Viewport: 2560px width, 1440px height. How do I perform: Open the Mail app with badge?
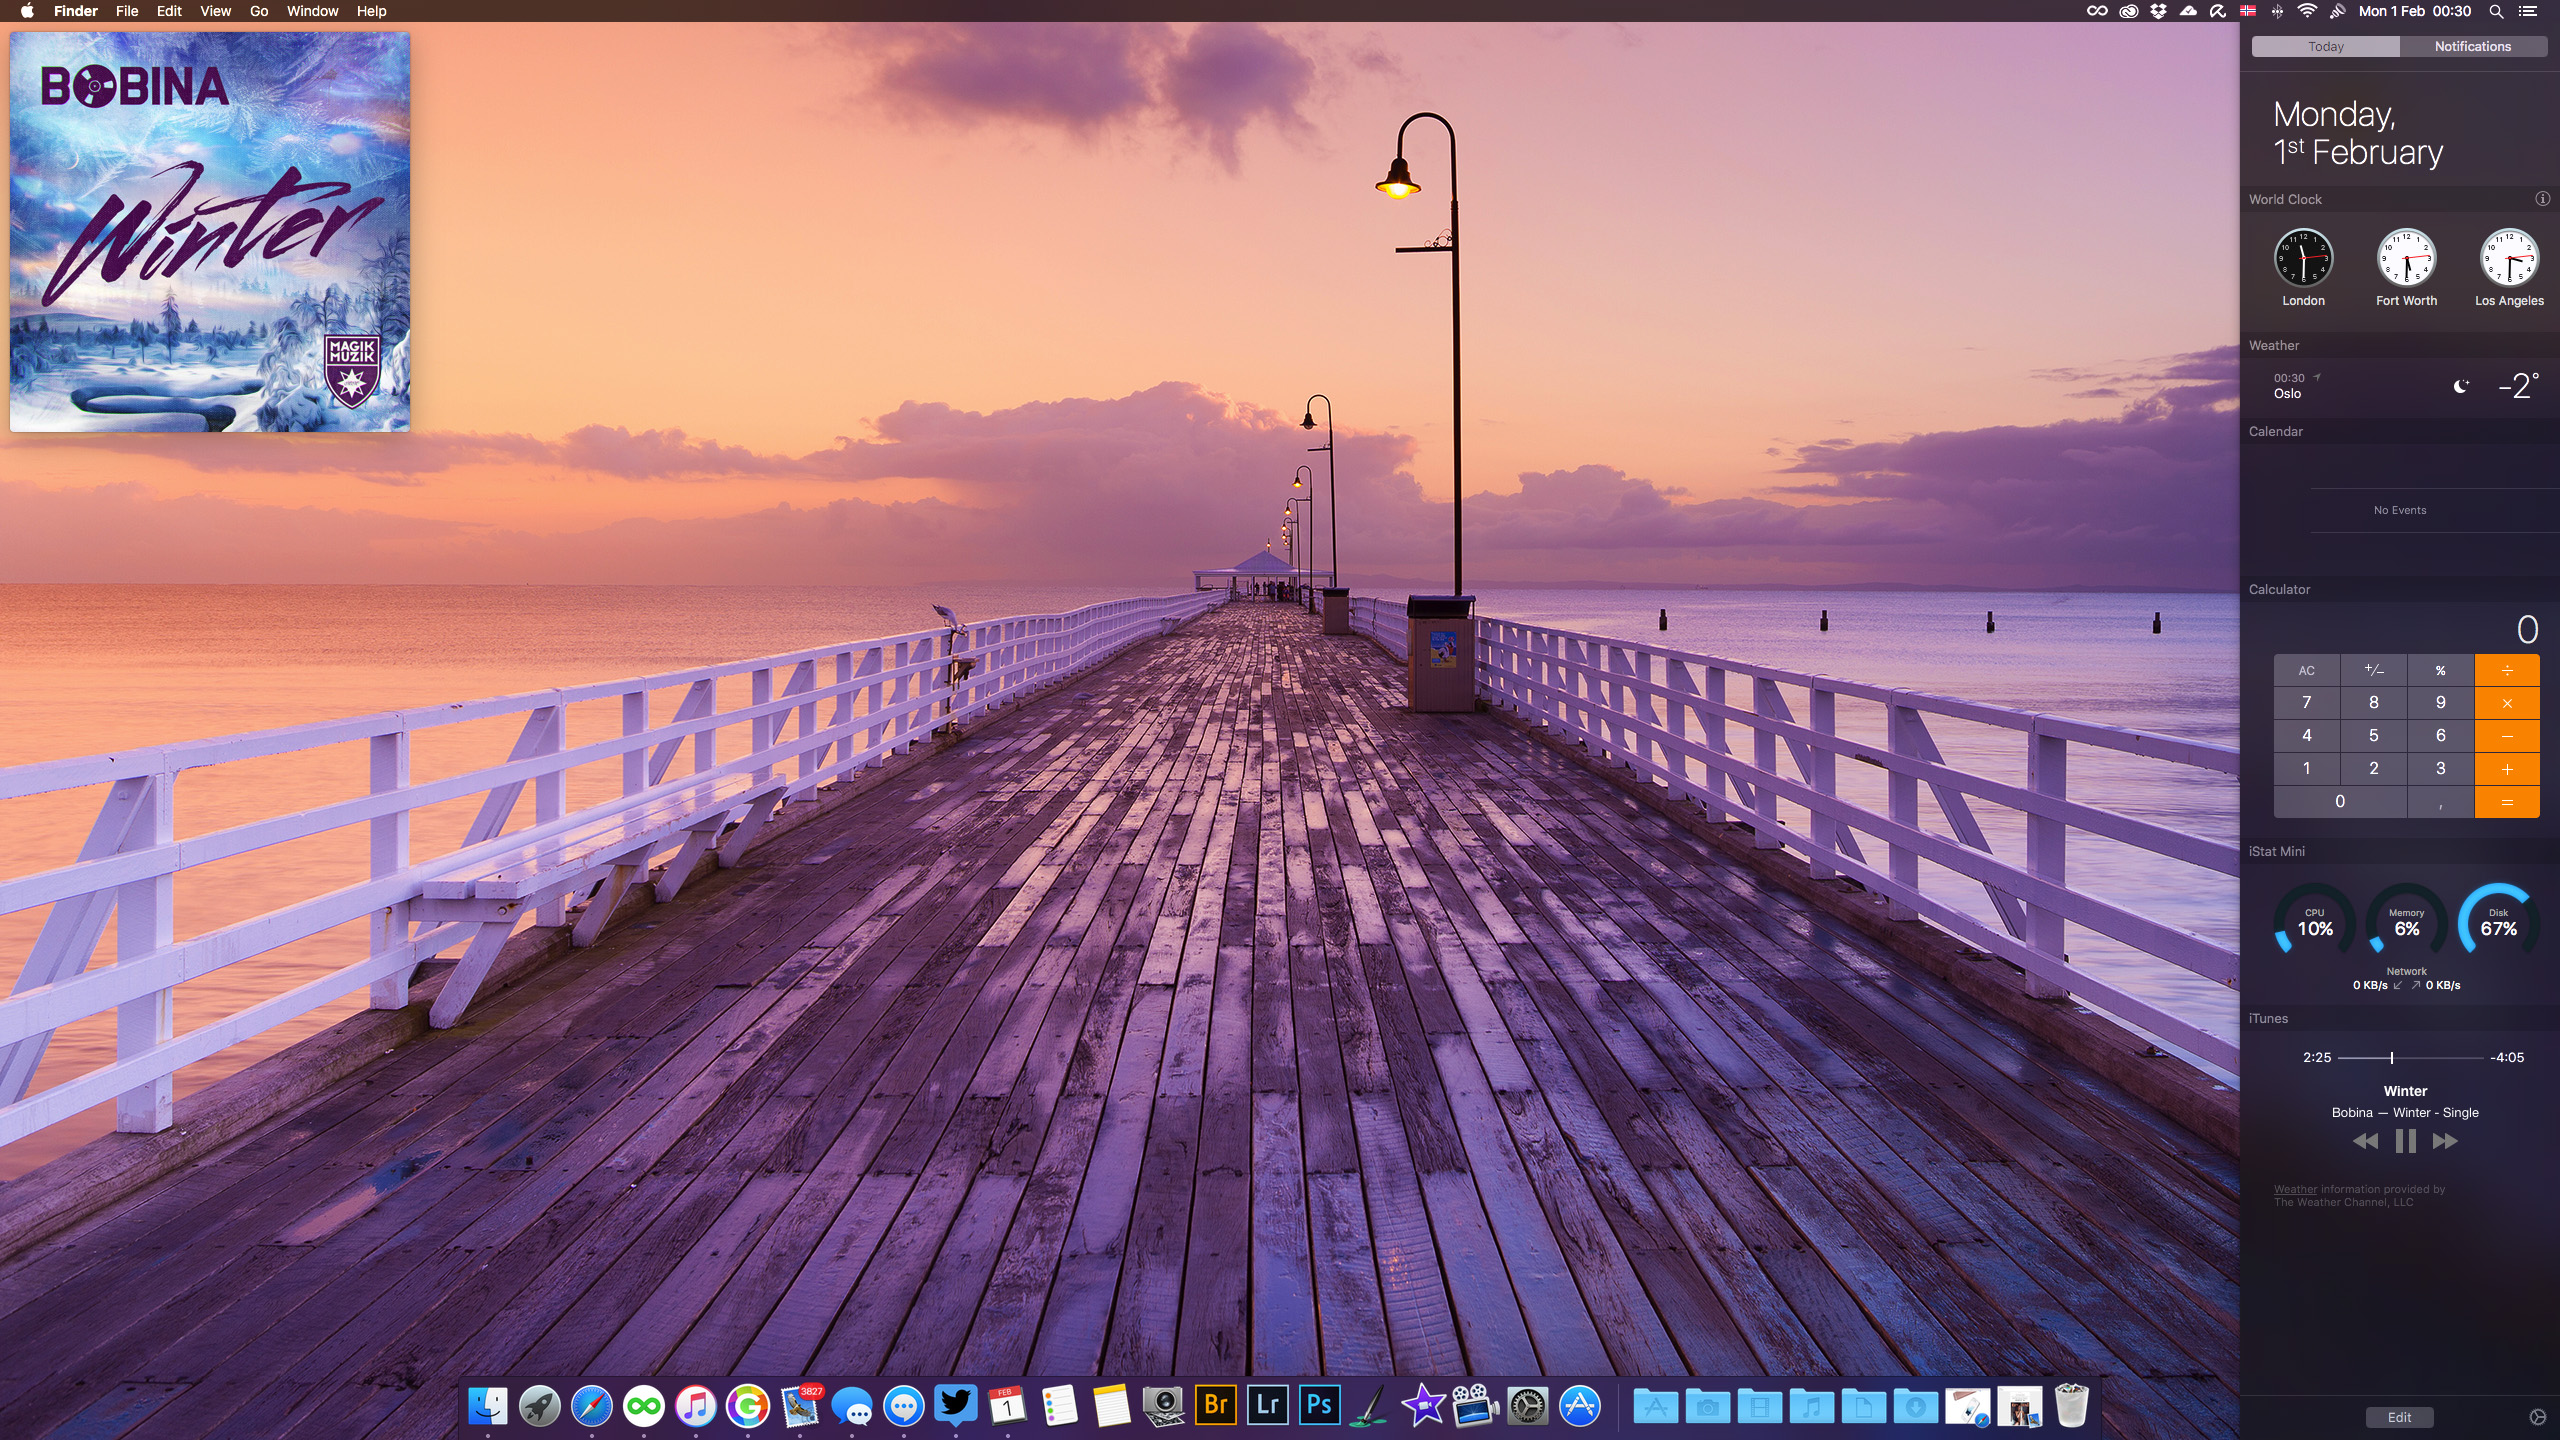[800, 1406]
